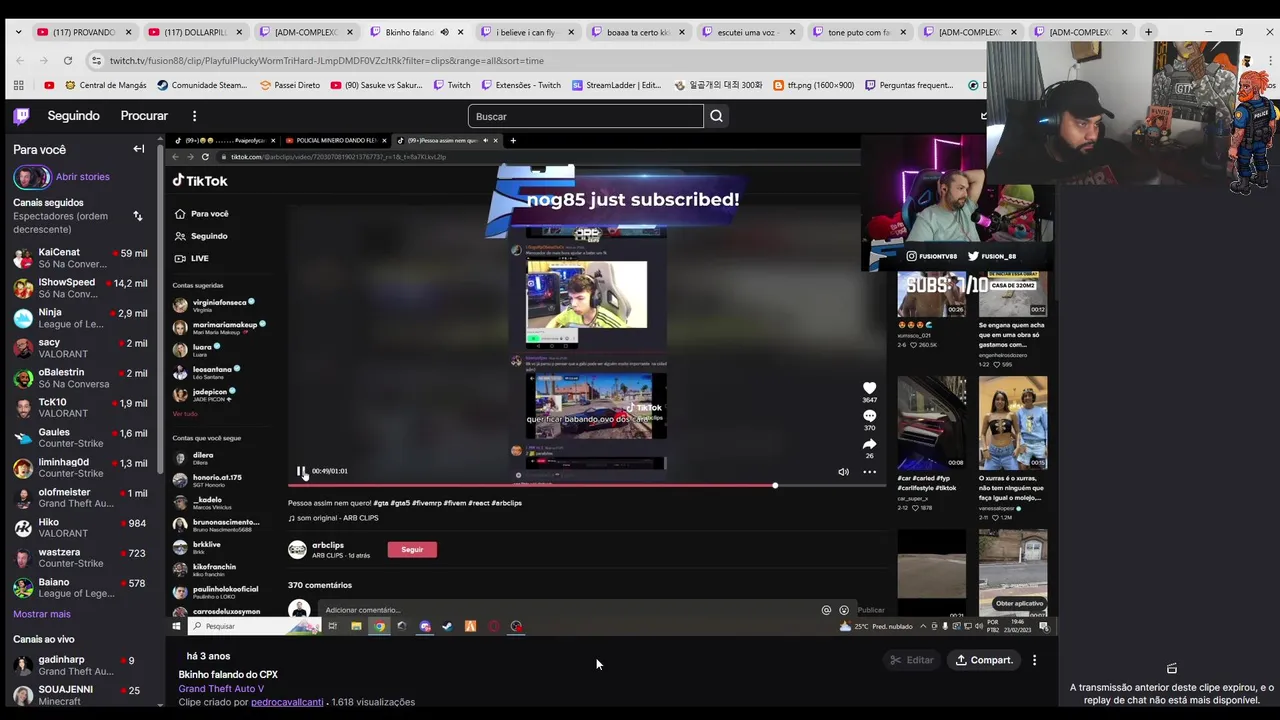This screenshot has height=720, width=1280.
Task: Click the sidebar vertical scrollbar
Action: pos(161,310)
